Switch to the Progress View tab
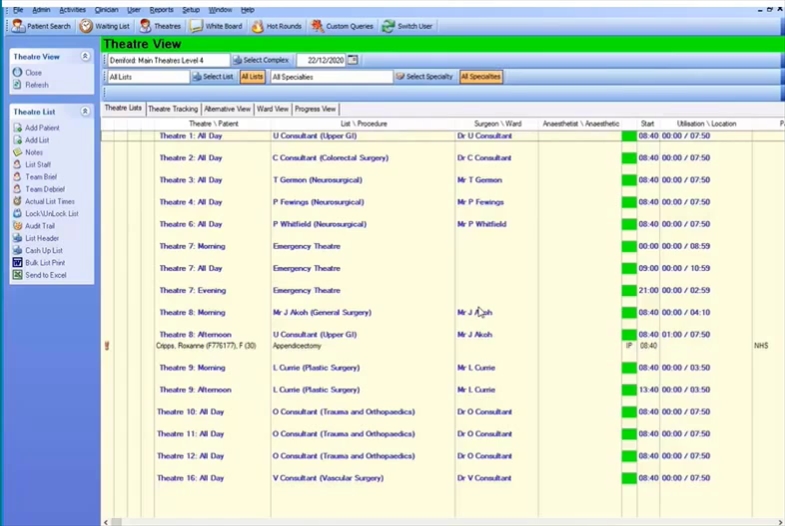The width and height of the screenshot is (785, 526). click(315, 109)
